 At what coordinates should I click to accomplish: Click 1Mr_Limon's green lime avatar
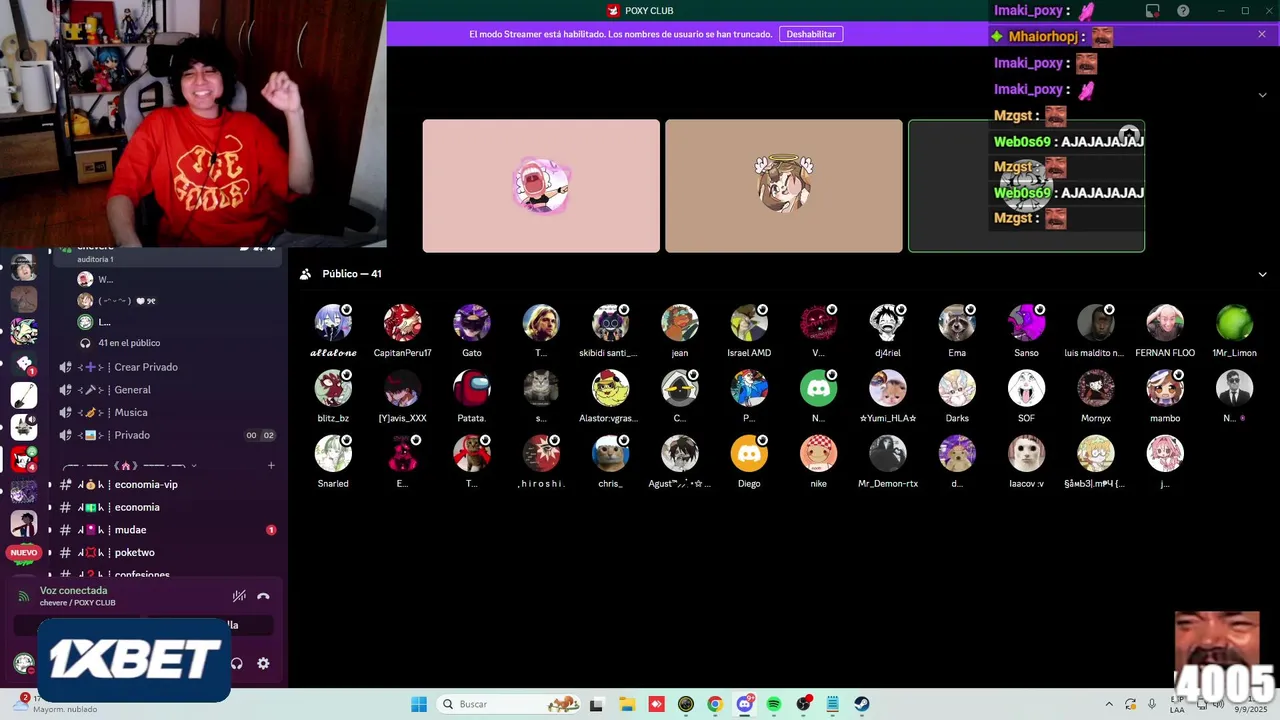point(1234,323)
